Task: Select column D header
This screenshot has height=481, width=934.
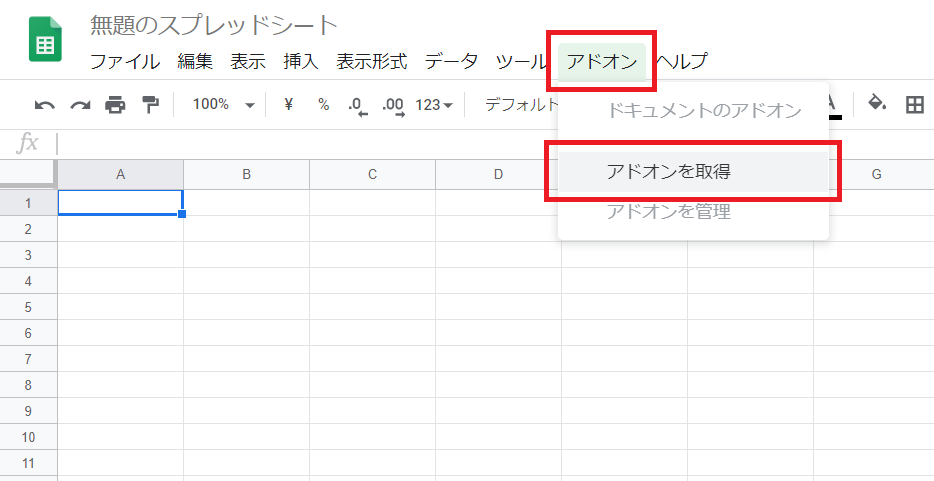Action: point(498,174)
